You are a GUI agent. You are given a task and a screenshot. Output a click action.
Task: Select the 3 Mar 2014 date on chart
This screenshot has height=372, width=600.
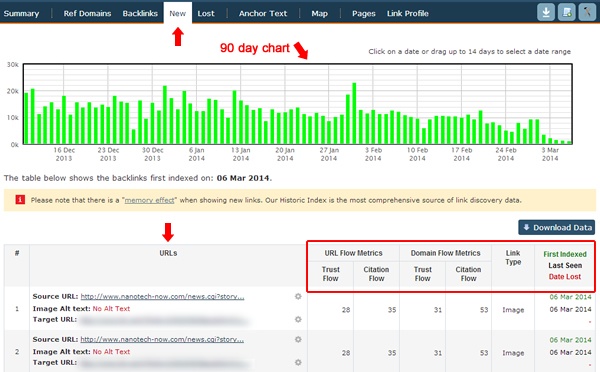tap(550, 154)
